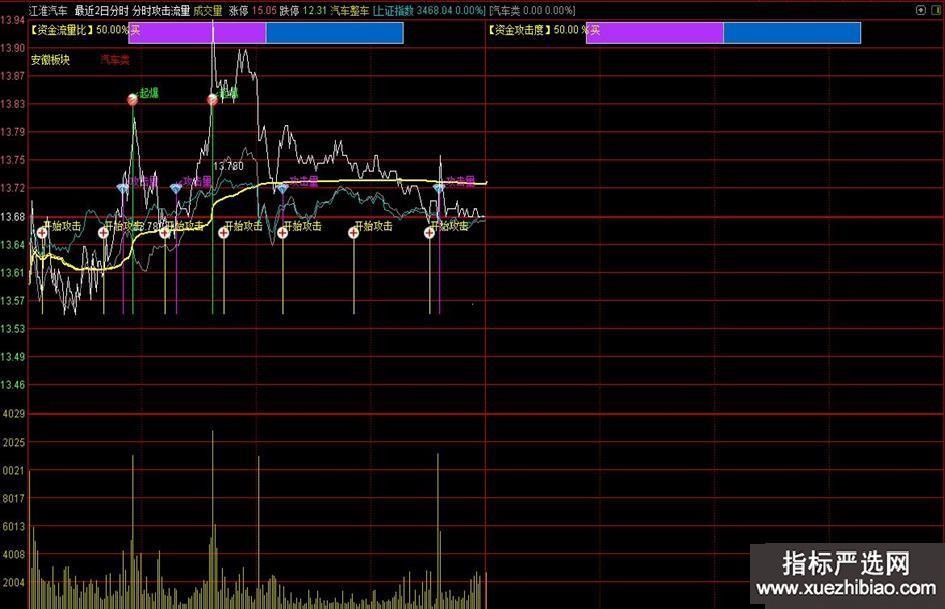Click the 汽车整车 sector label

350,10
